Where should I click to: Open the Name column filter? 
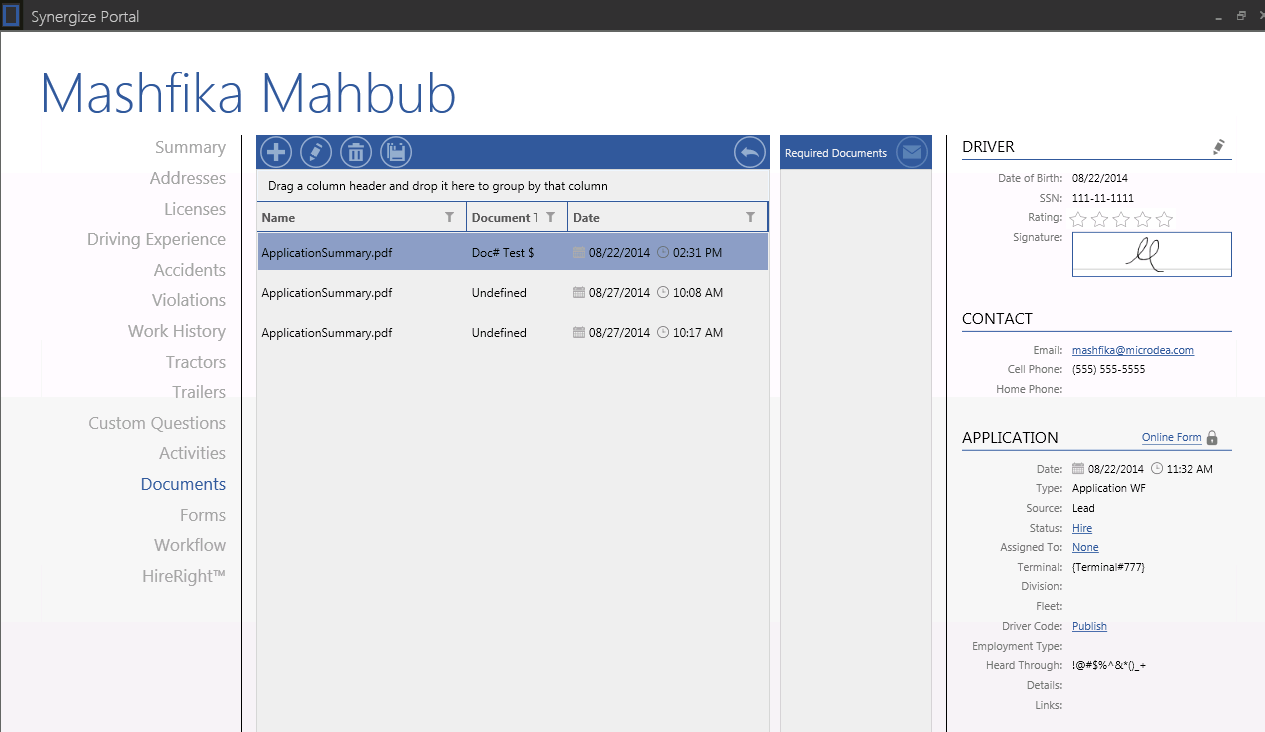tap(449, 217)
